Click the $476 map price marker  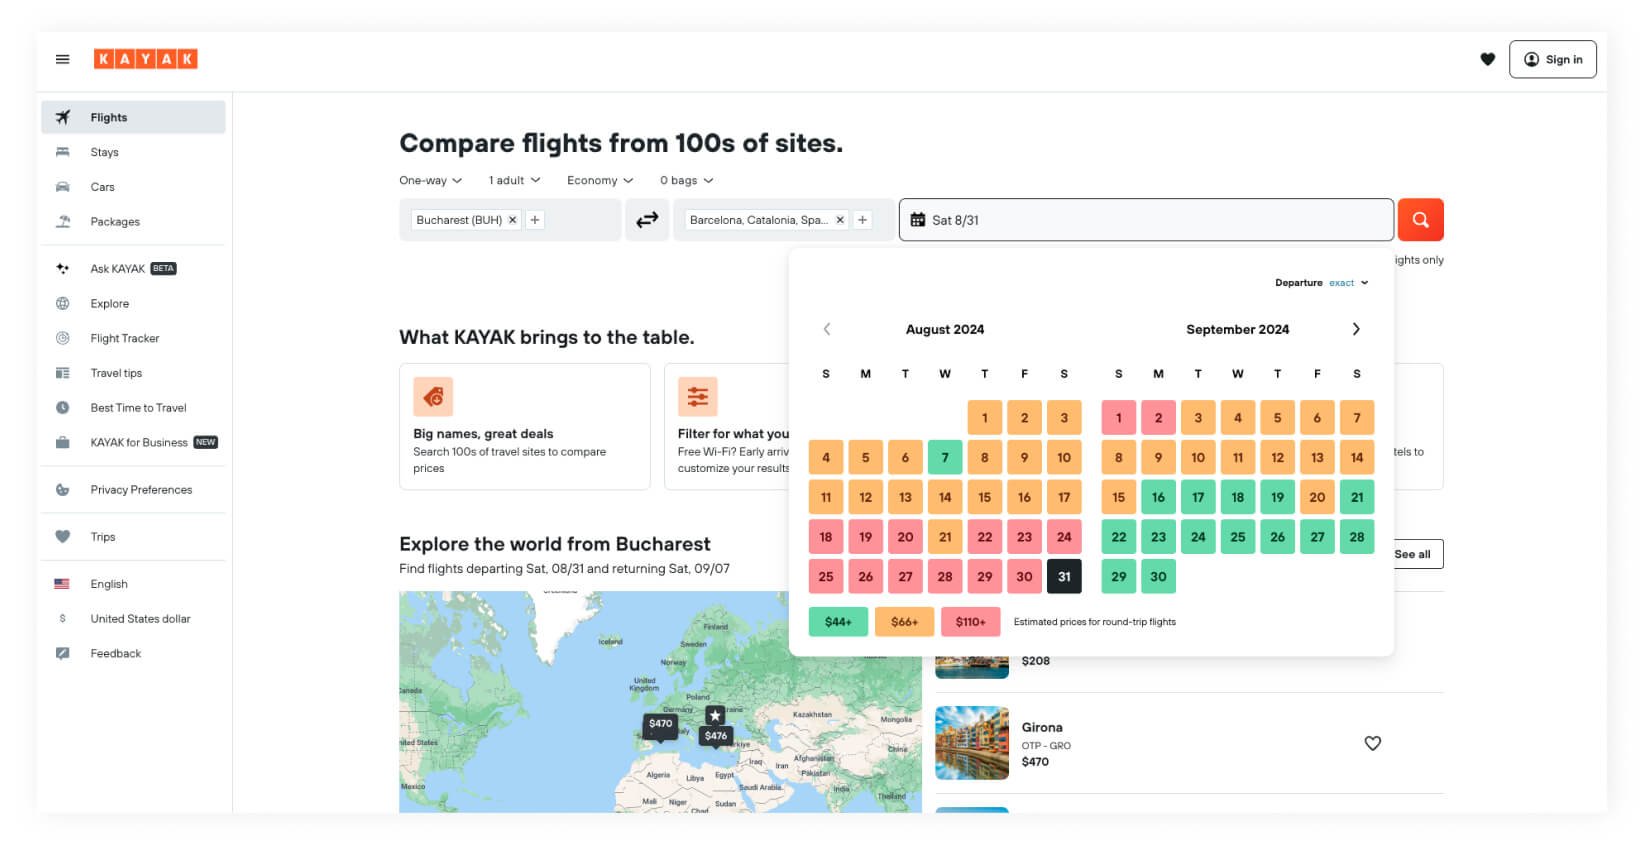pyautogui.click(x=716, y=736)
